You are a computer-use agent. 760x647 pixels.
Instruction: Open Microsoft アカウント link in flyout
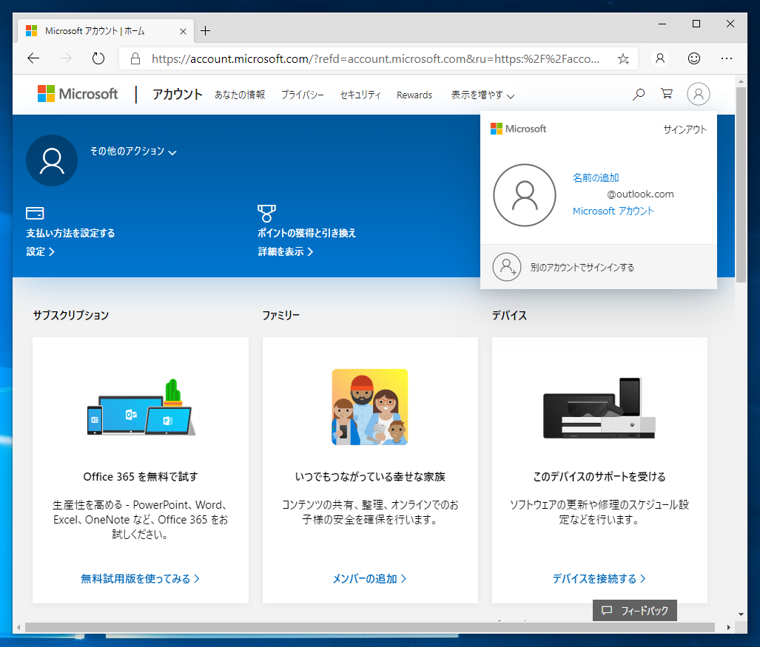click(613, 211)
